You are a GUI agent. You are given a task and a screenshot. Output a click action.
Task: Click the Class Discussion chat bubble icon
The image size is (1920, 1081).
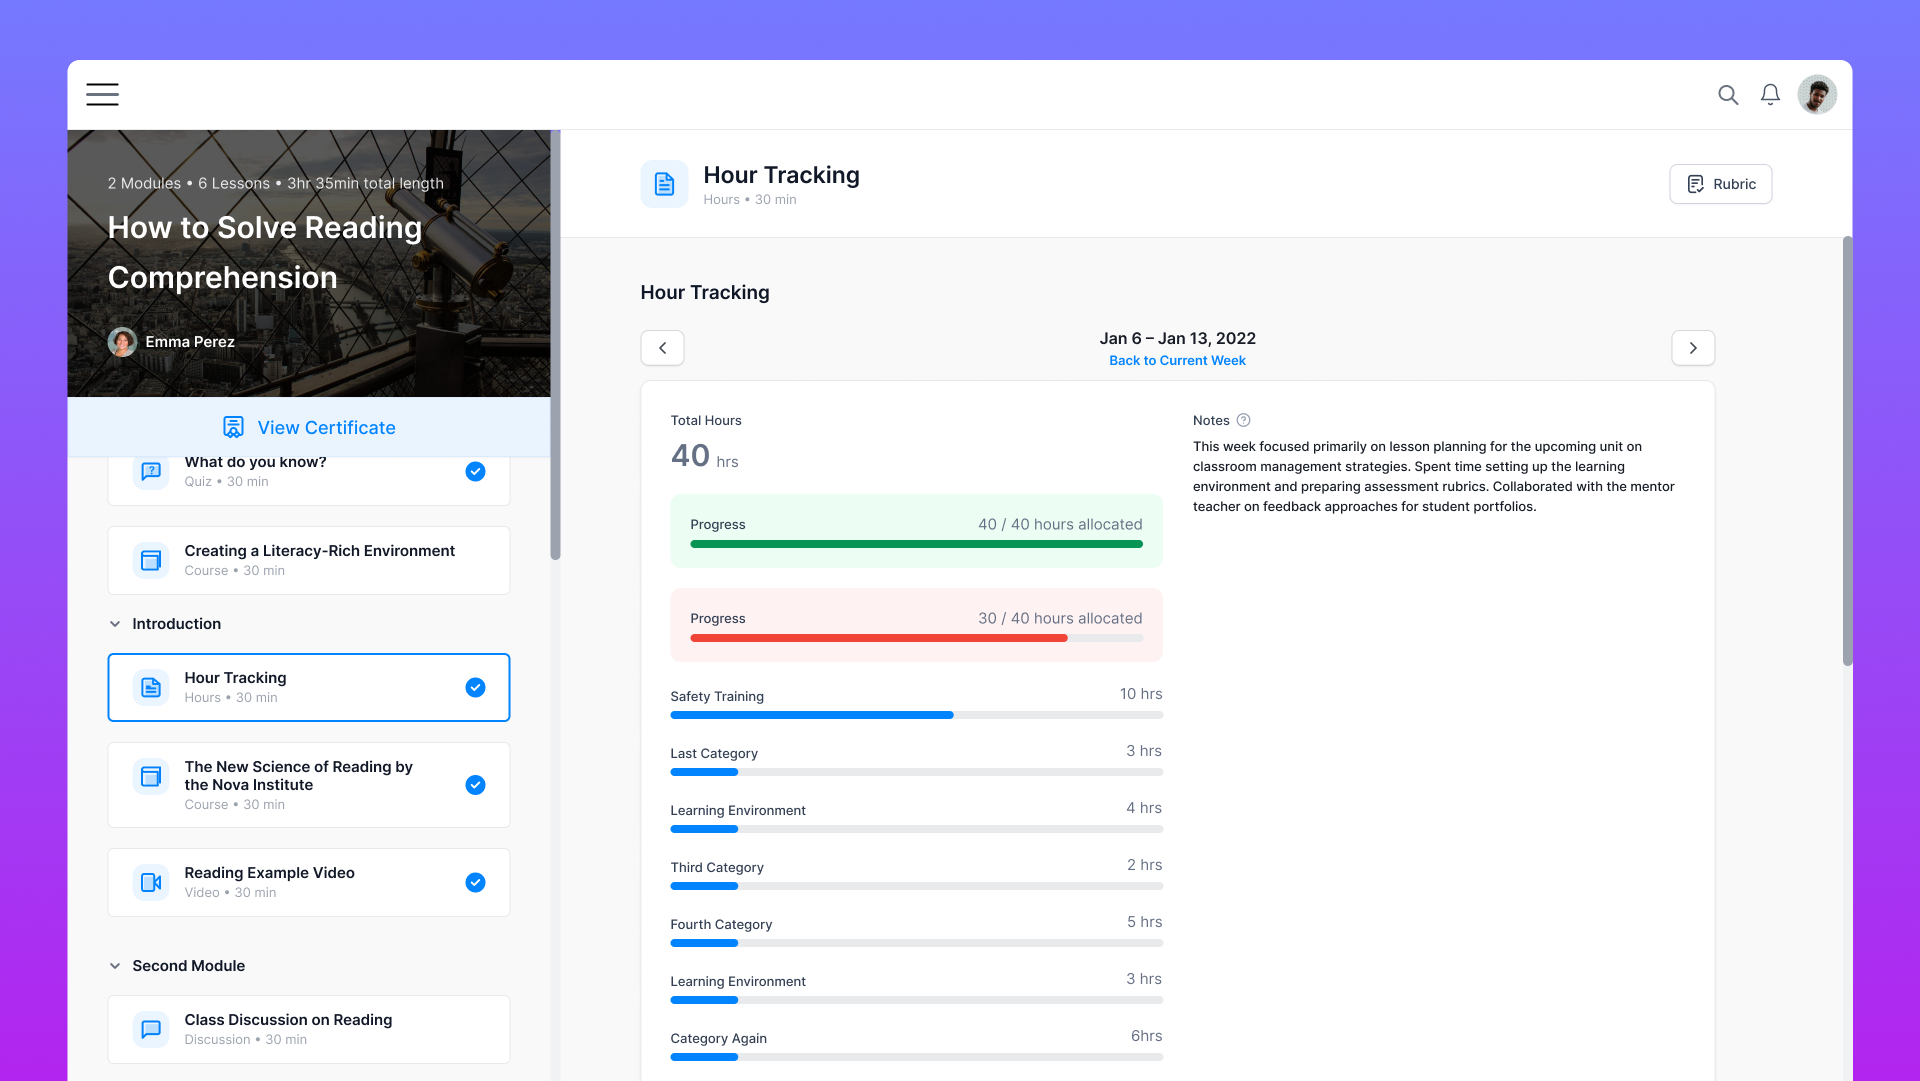[151, 1029]
